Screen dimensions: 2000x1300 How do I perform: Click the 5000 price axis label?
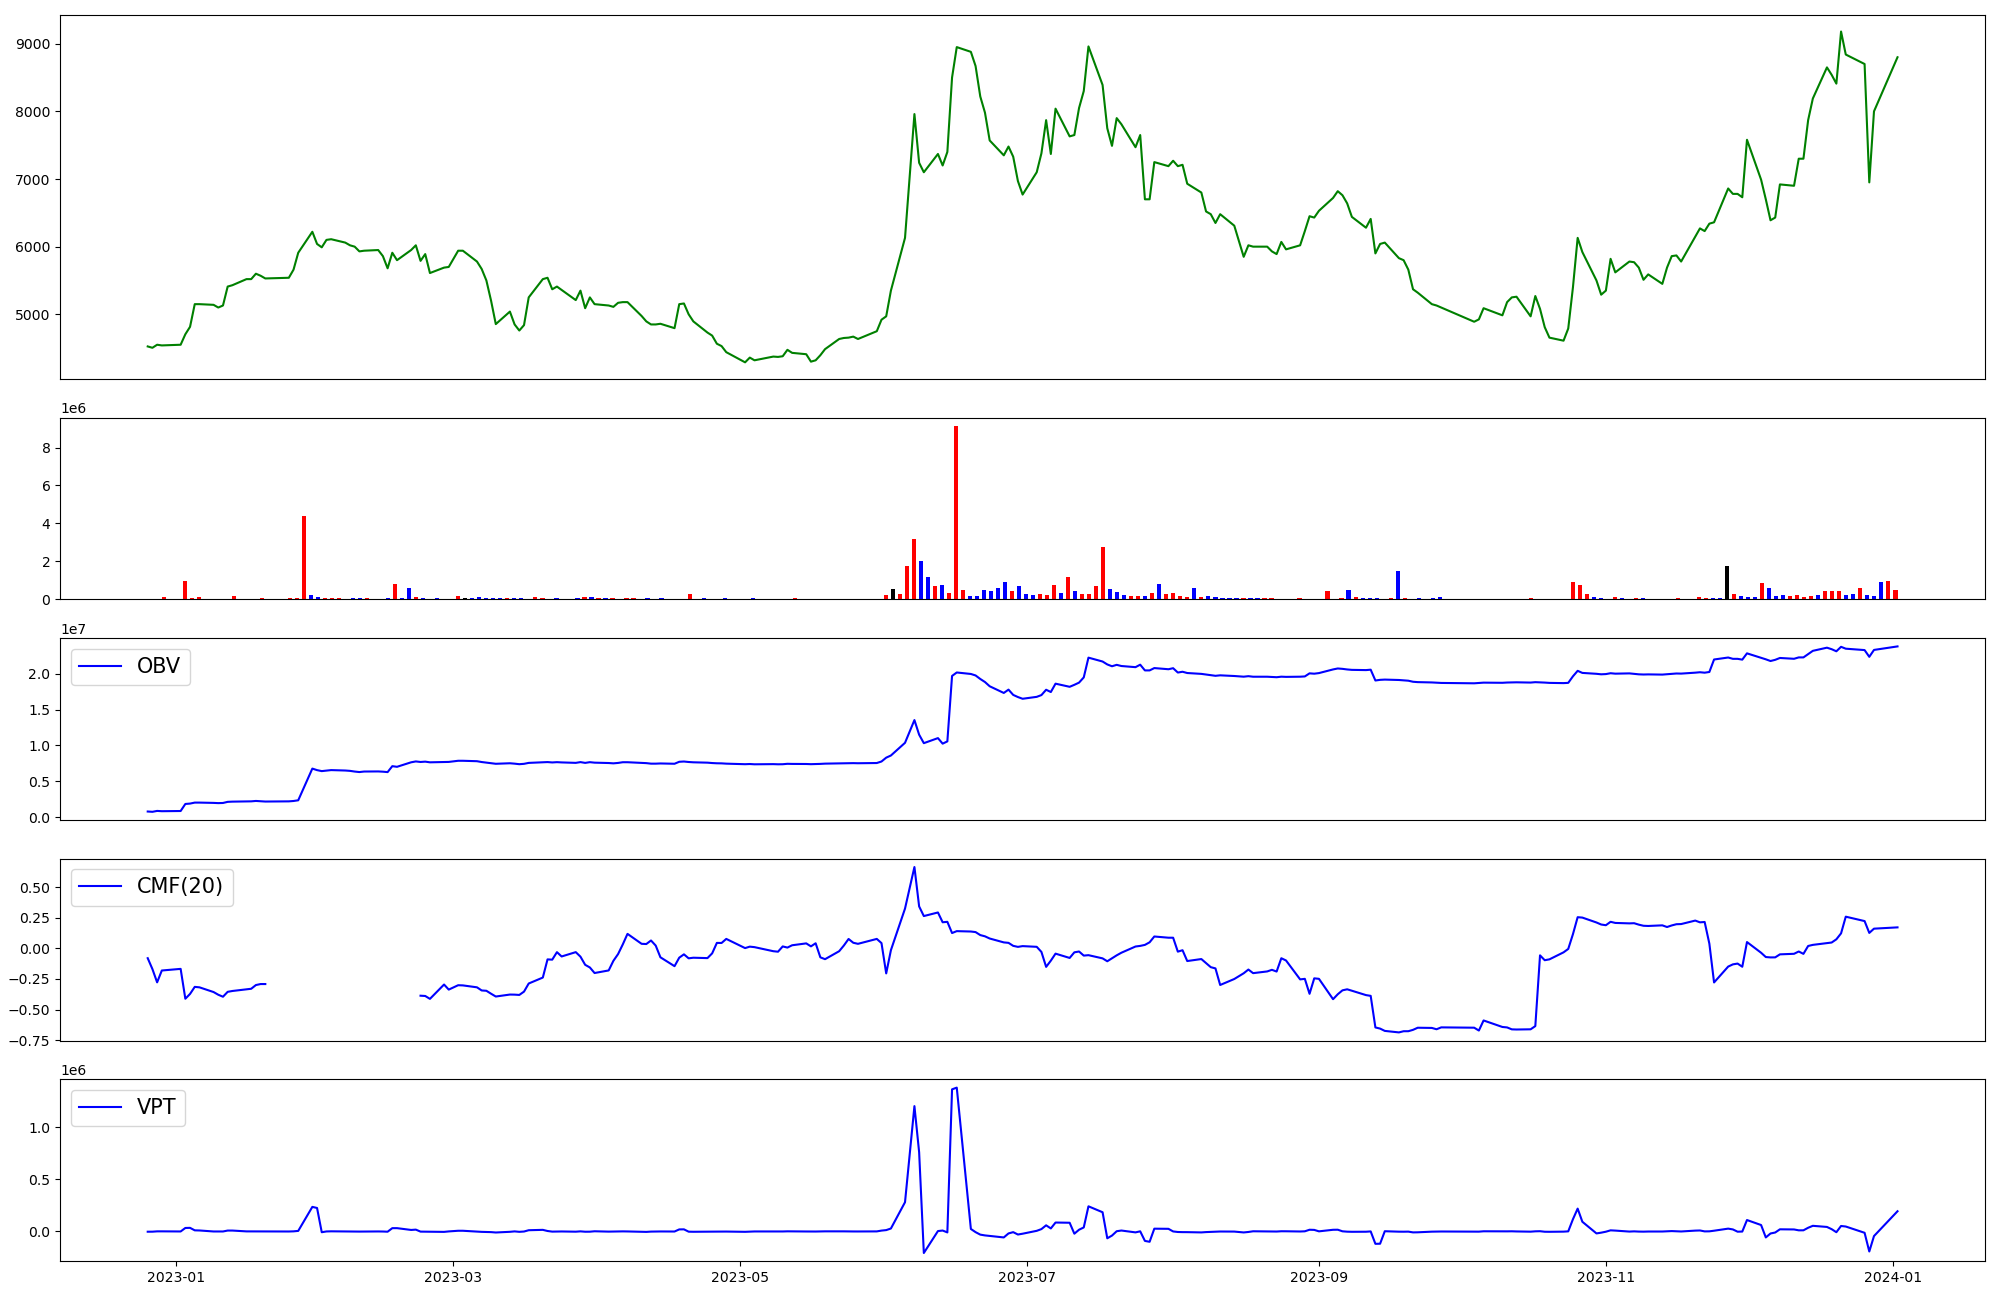click(34, 315)
